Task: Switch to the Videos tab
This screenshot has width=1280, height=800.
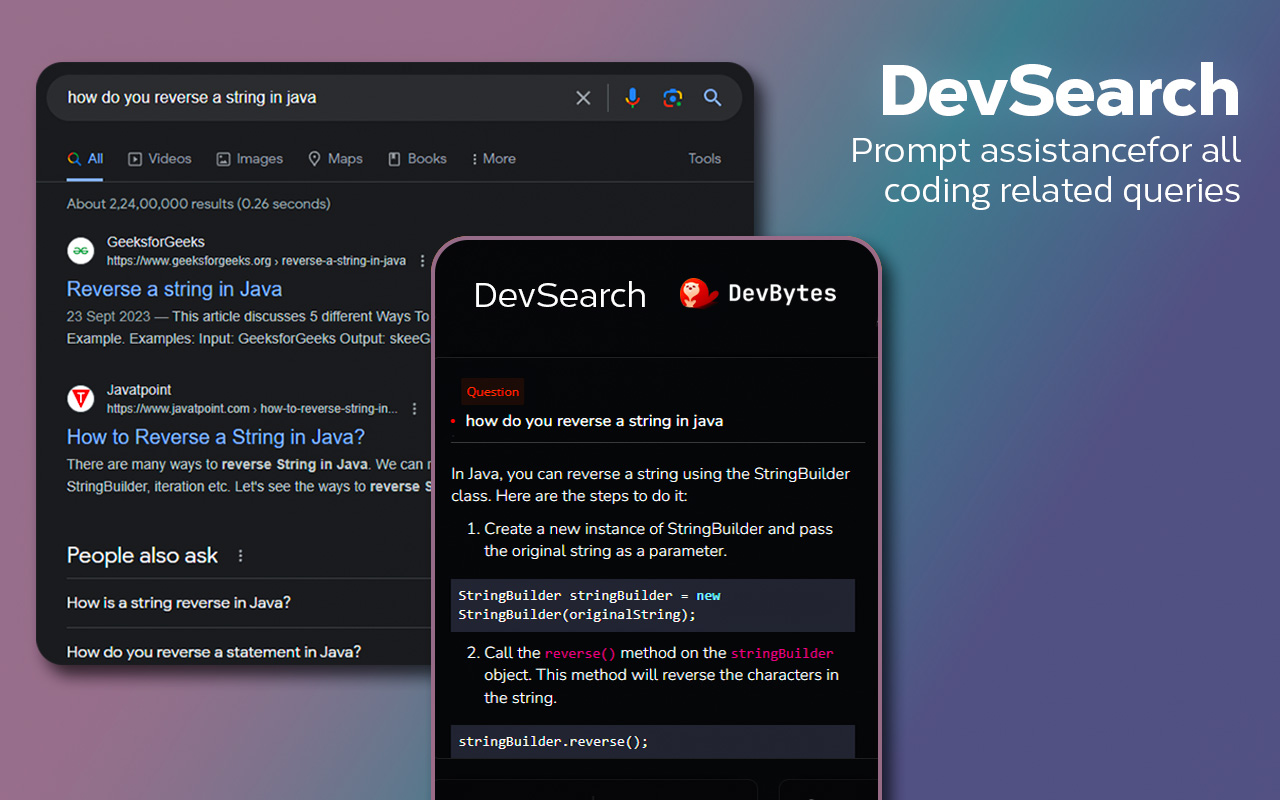Action: pos(160,159)
